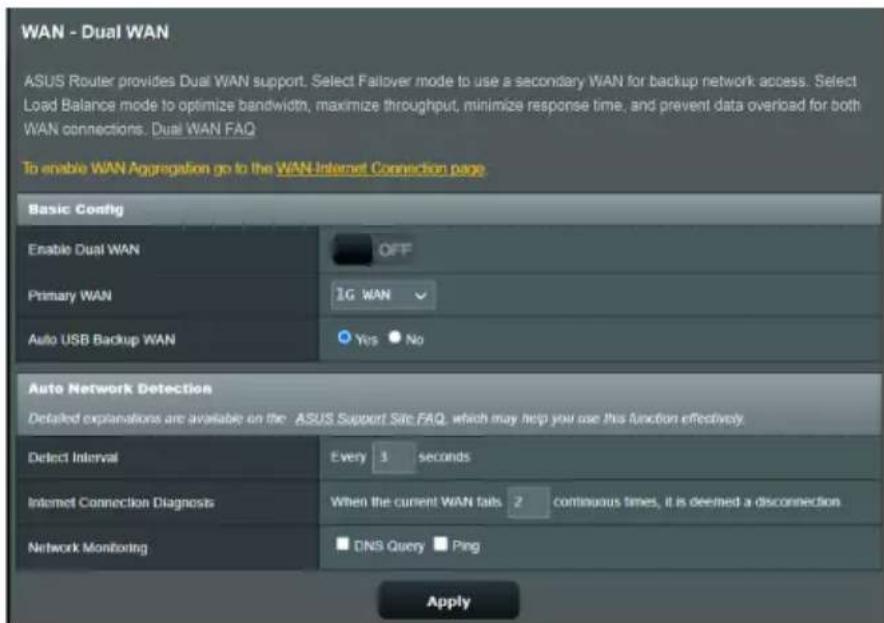Click the Enable Dual WAN label
Screen dimensions: 884x623
click(83, 250)
